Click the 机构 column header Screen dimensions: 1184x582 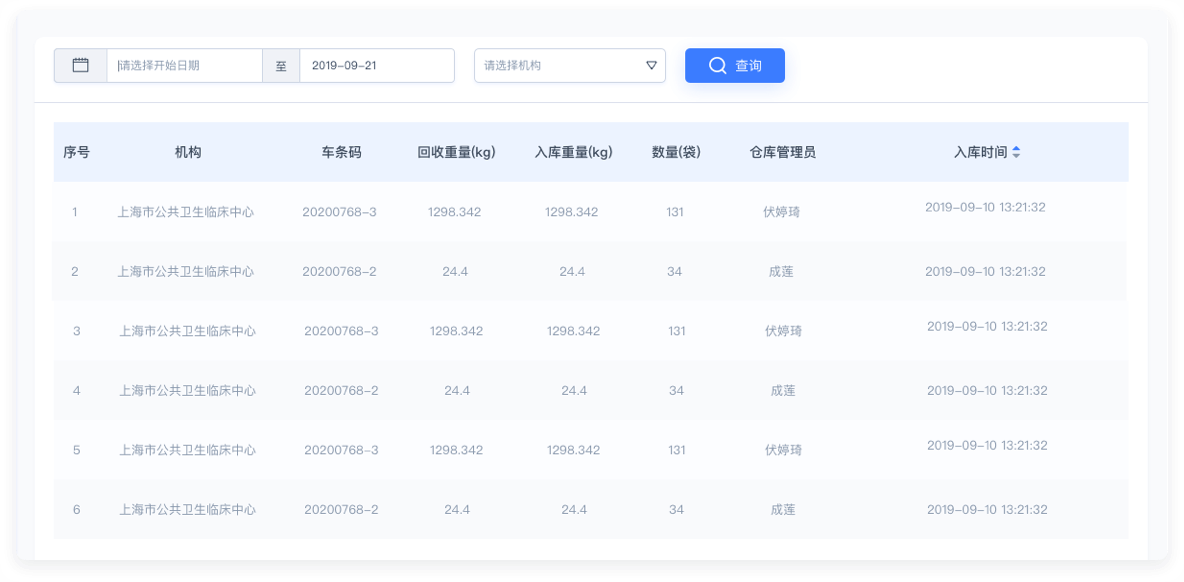(x=188, y=152)
